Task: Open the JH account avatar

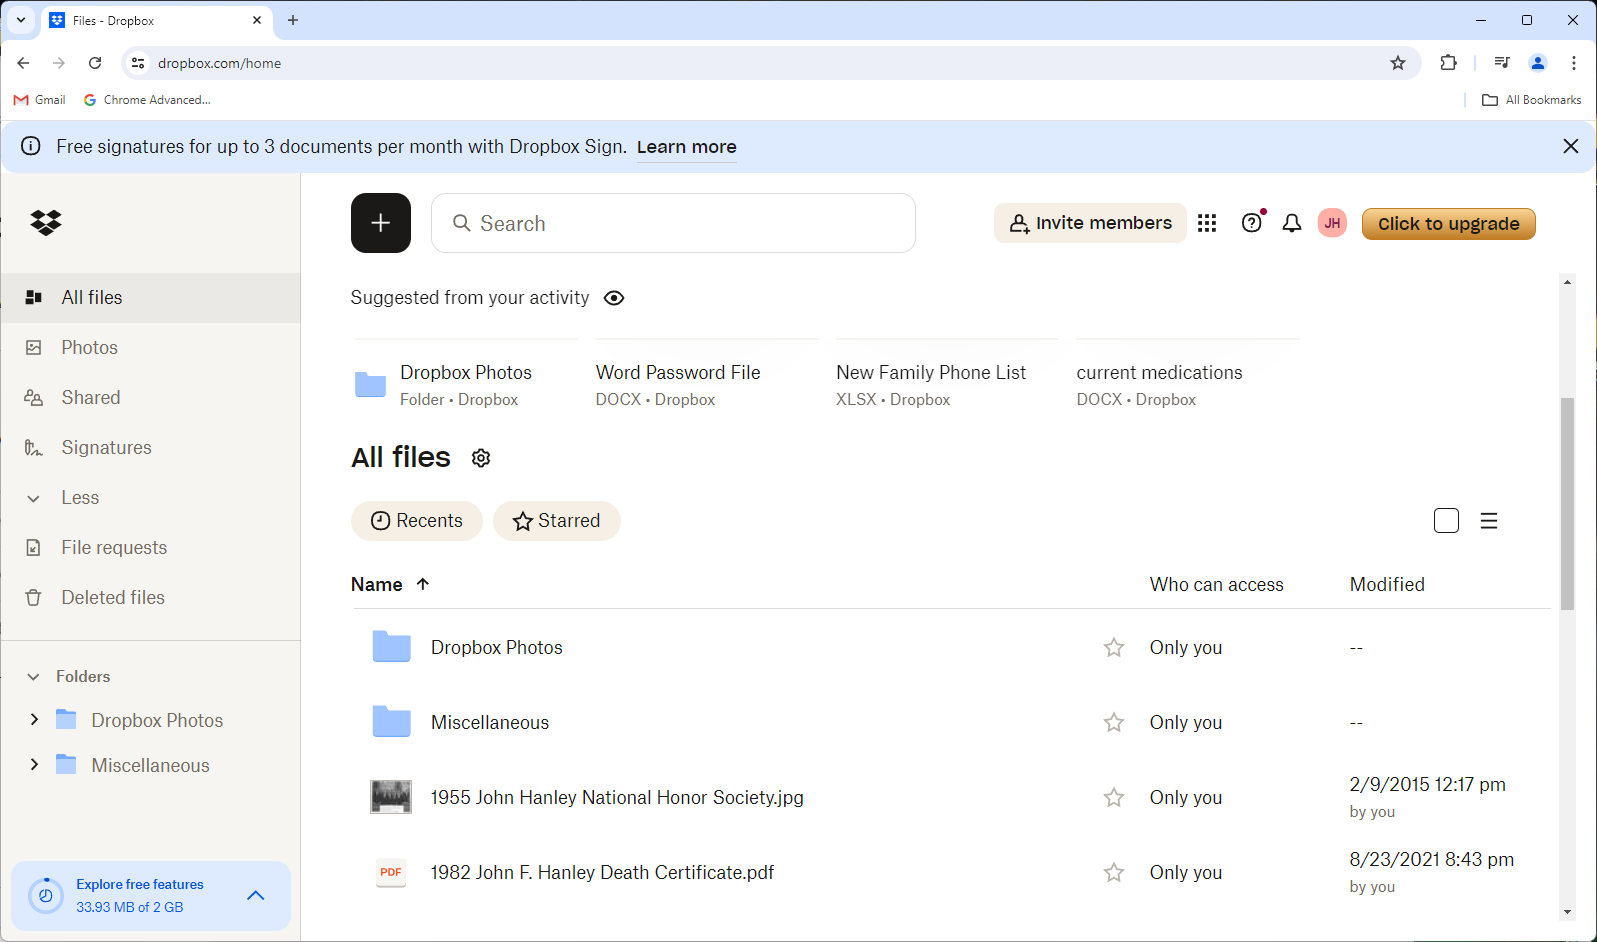Action: (1332, 223)
